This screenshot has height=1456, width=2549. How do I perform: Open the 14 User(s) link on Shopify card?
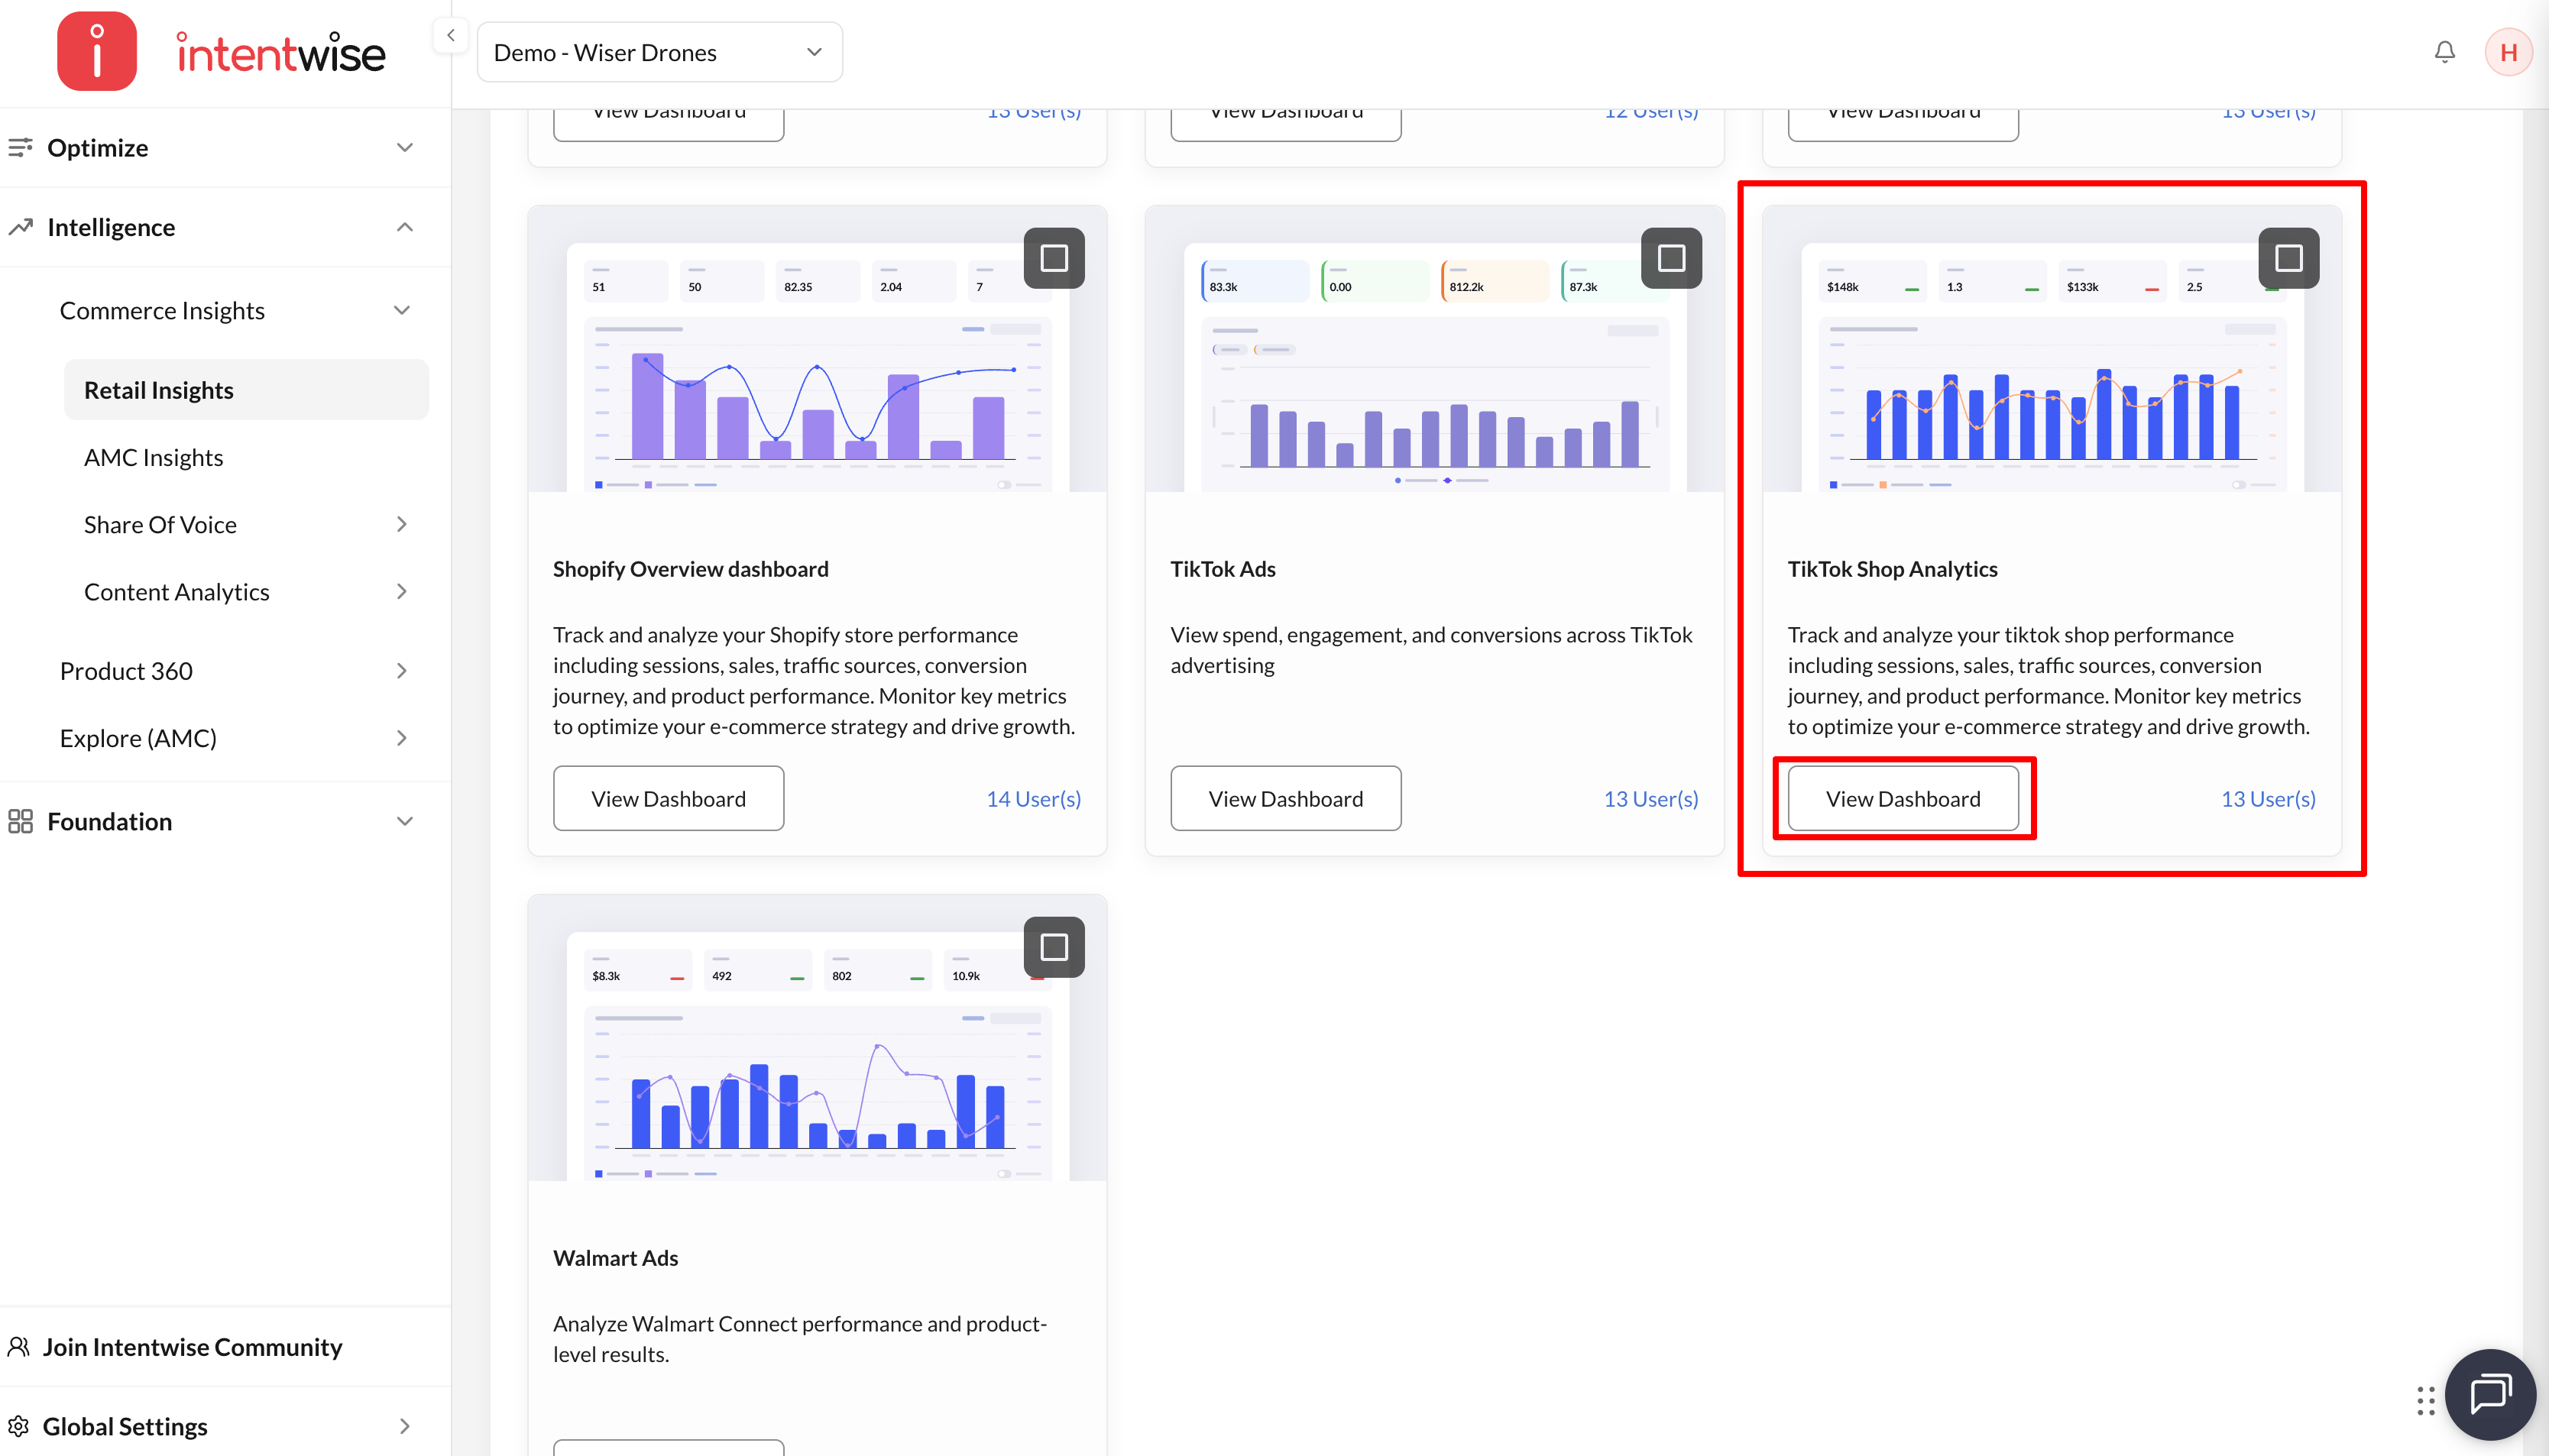(x=1034, y=798)
